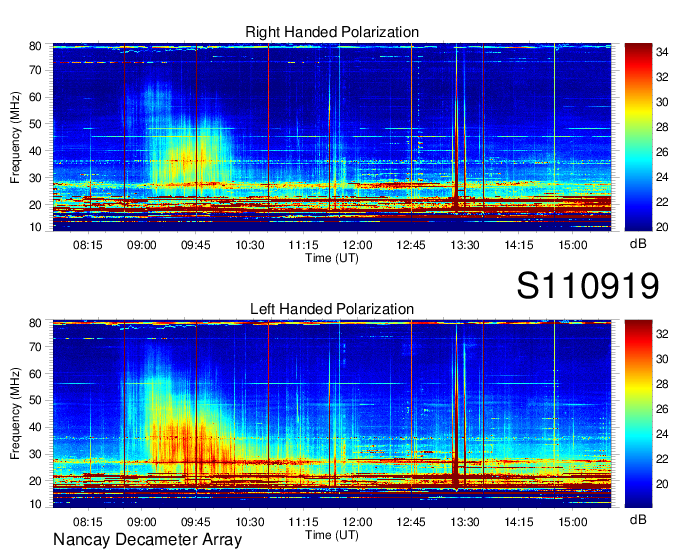This screenshot has width=680, height=552.
Task: Click the 14:15 time tick on Left Handed plot
Action: [519, 522]
